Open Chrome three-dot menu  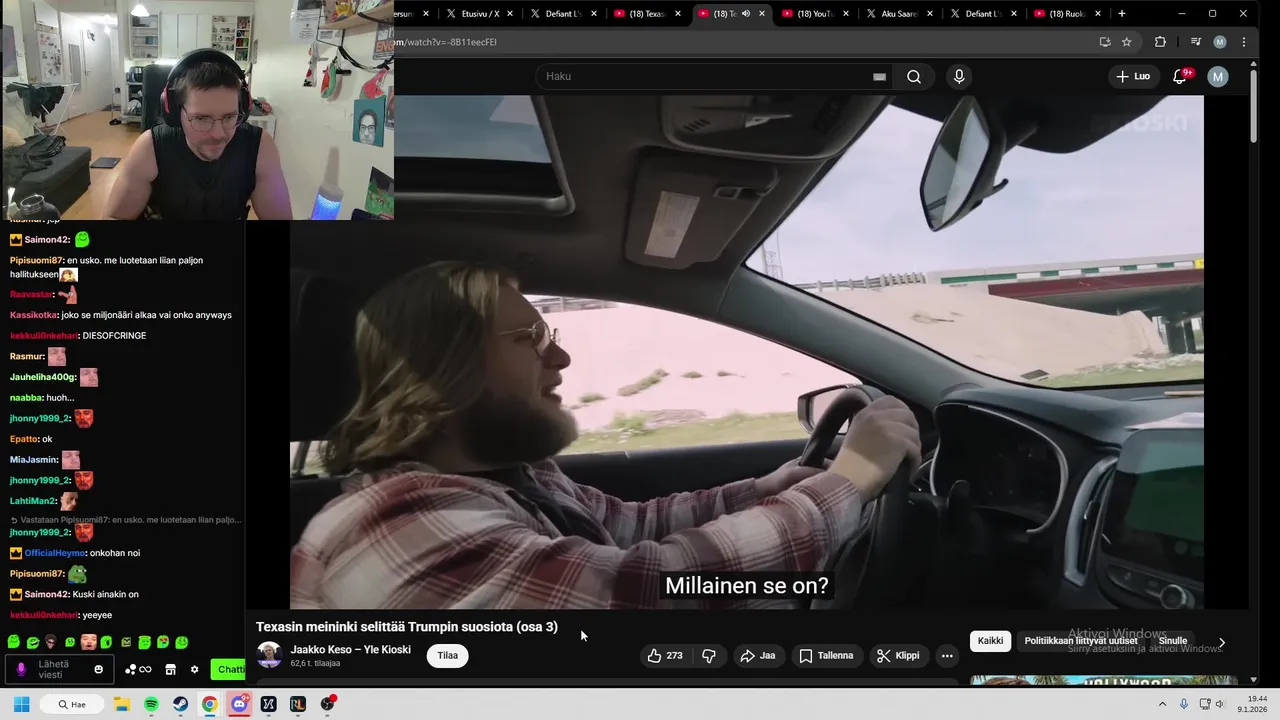pyautogui.click(x=1244, y=42)
